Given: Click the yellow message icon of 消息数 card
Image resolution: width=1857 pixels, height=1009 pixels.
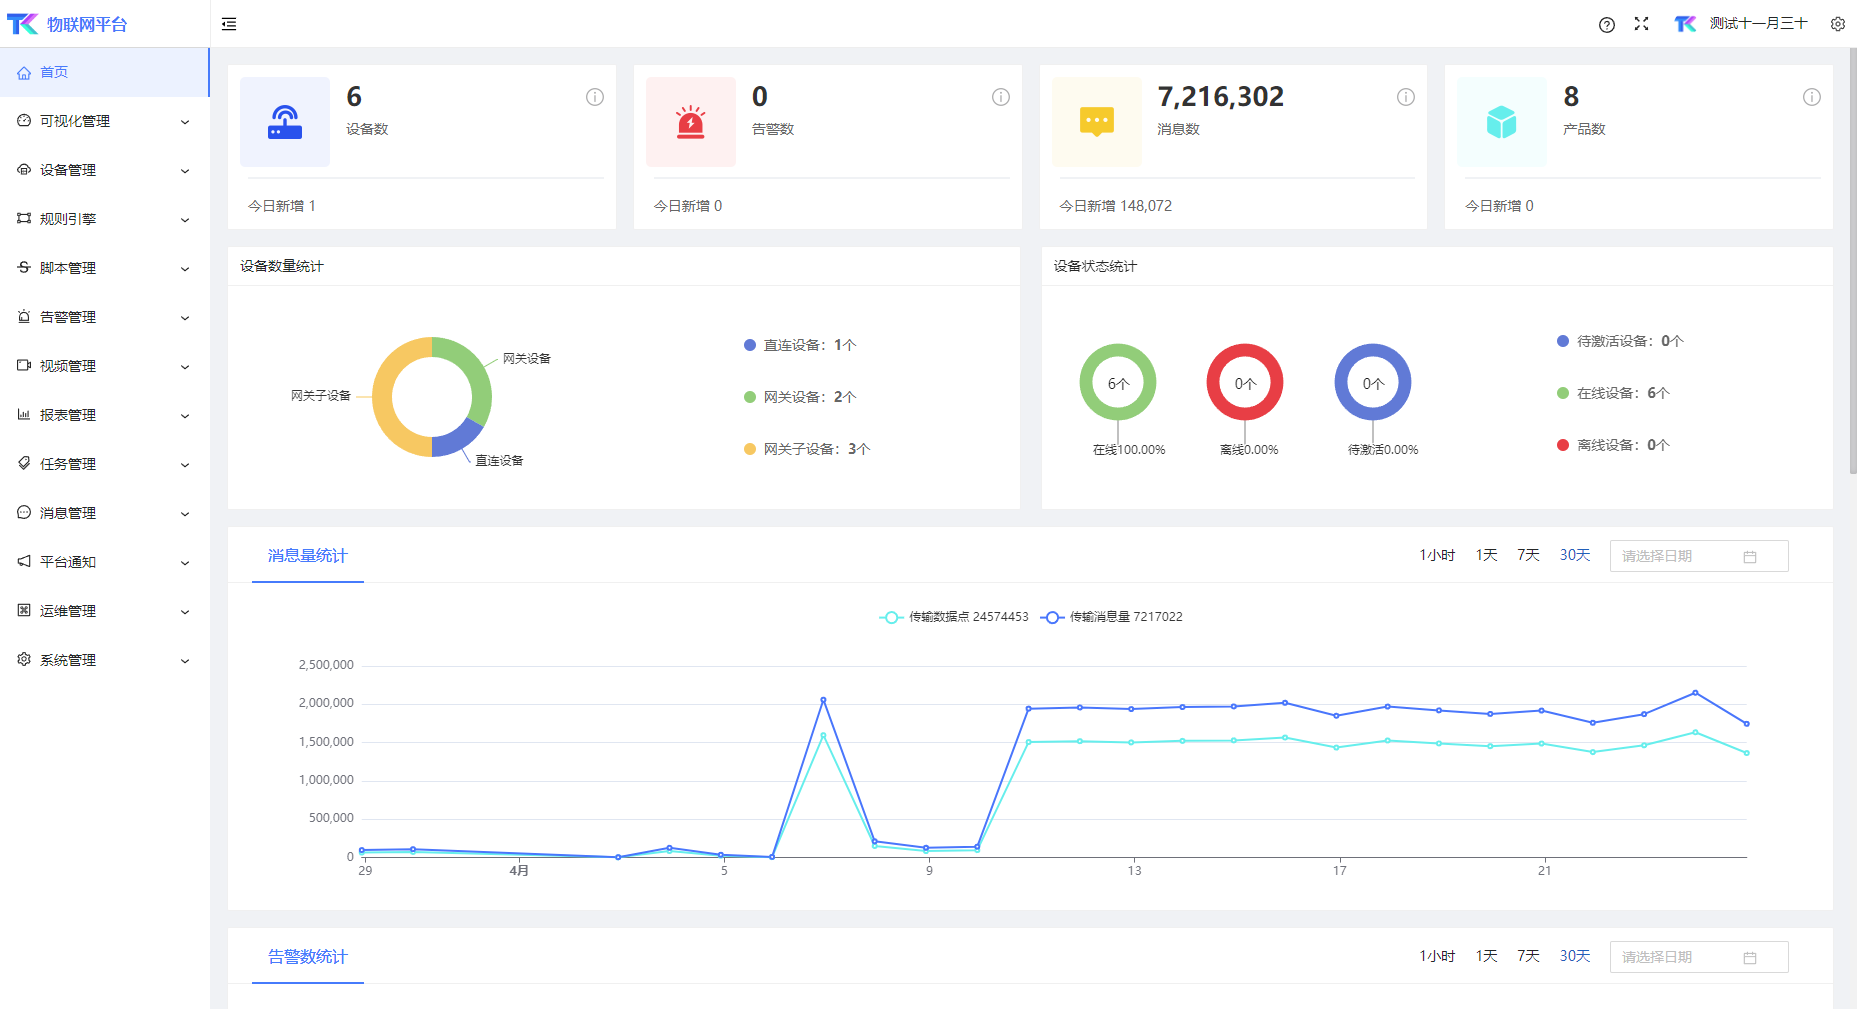Looking at the screenshot, I should click(1097, 122).
